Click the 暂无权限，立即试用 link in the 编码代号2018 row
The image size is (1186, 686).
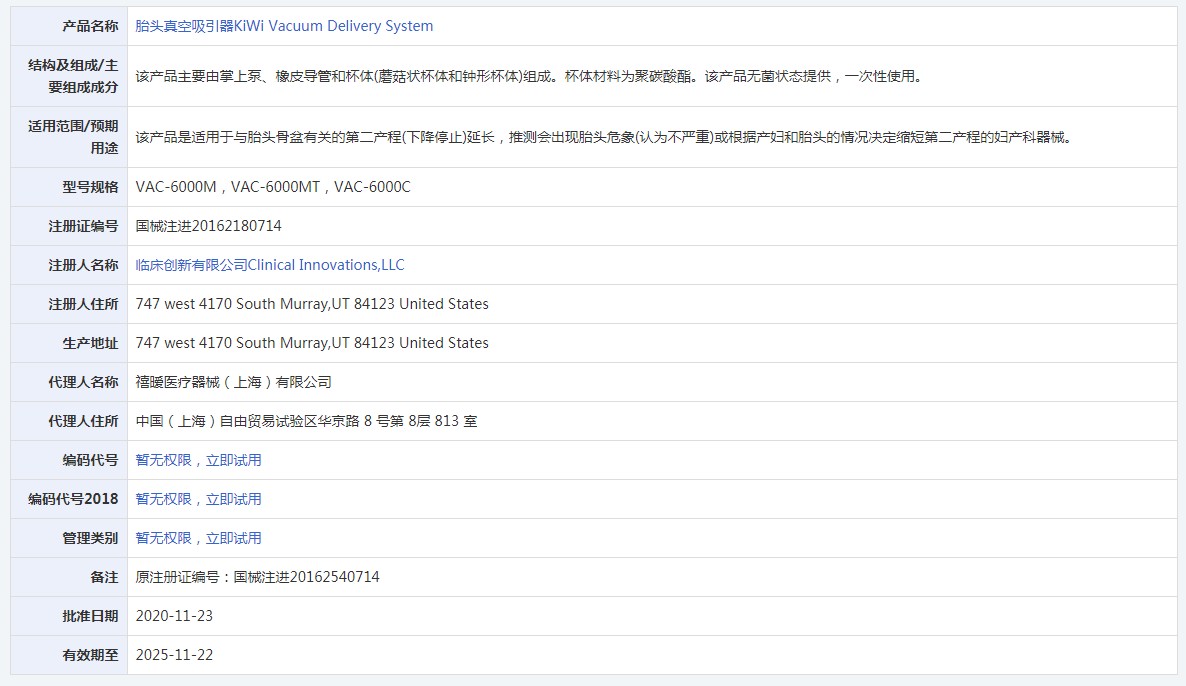tap(198, 499)
